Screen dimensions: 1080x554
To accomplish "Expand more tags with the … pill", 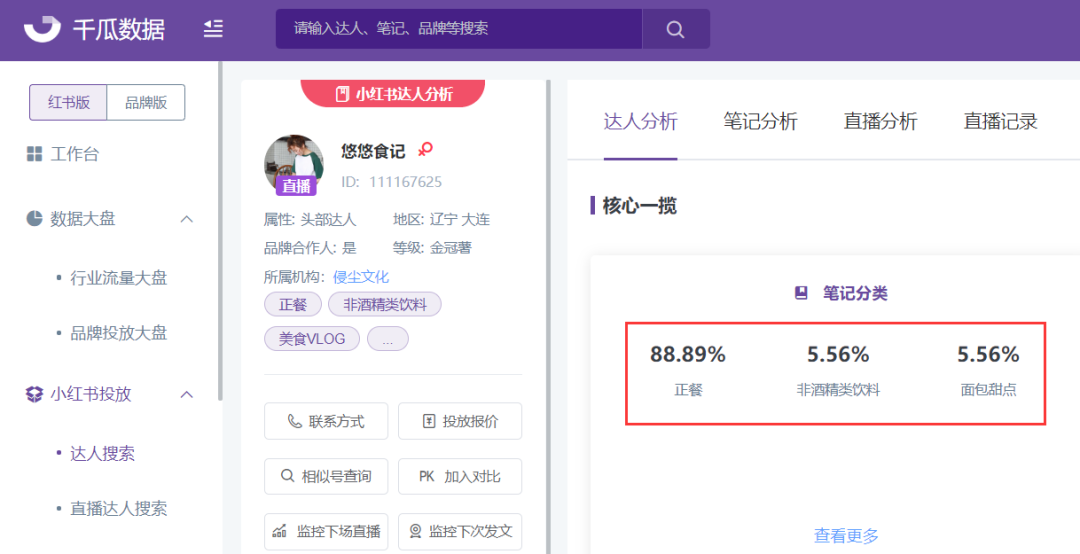I will (388, 339).
